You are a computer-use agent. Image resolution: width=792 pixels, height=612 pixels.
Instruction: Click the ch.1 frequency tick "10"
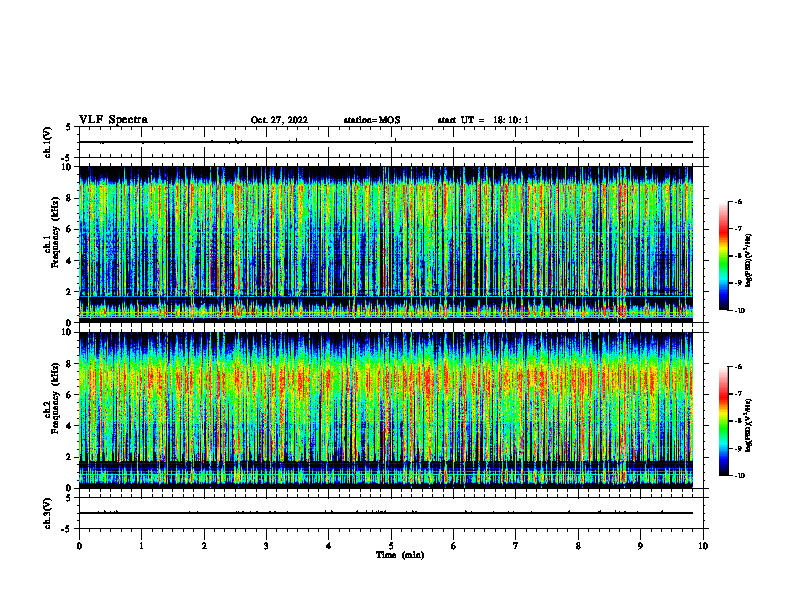69,167
